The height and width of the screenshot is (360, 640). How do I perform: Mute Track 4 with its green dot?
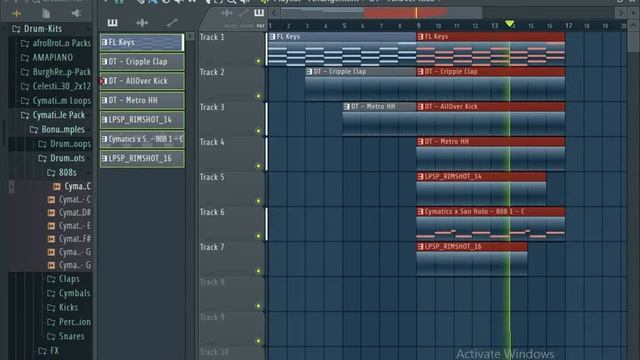[258, 166]
